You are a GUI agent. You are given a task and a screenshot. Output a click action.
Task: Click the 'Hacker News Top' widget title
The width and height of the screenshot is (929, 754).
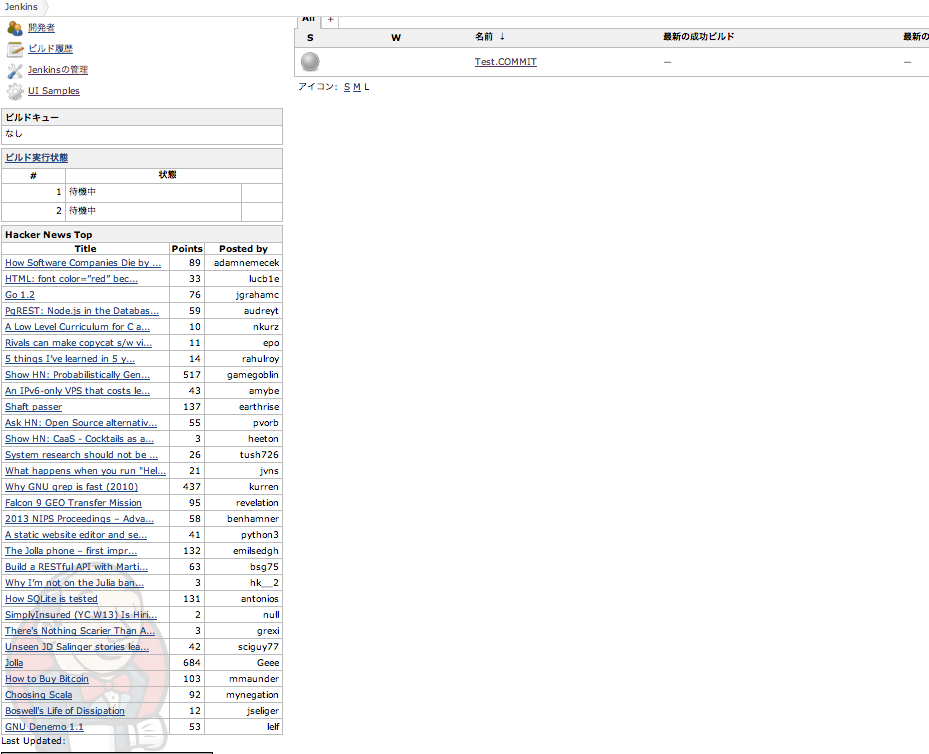tap(49, 235)
